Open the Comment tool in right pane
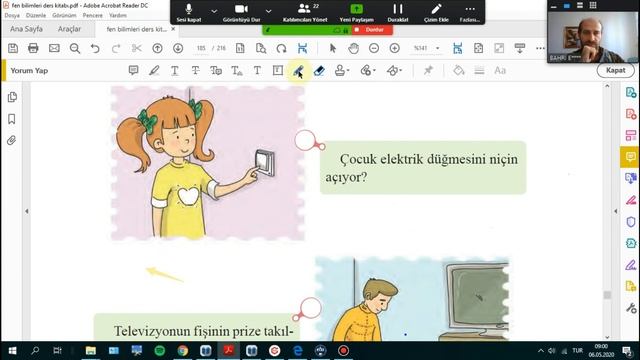Screen dimensions: 640x360 point(630,157)
